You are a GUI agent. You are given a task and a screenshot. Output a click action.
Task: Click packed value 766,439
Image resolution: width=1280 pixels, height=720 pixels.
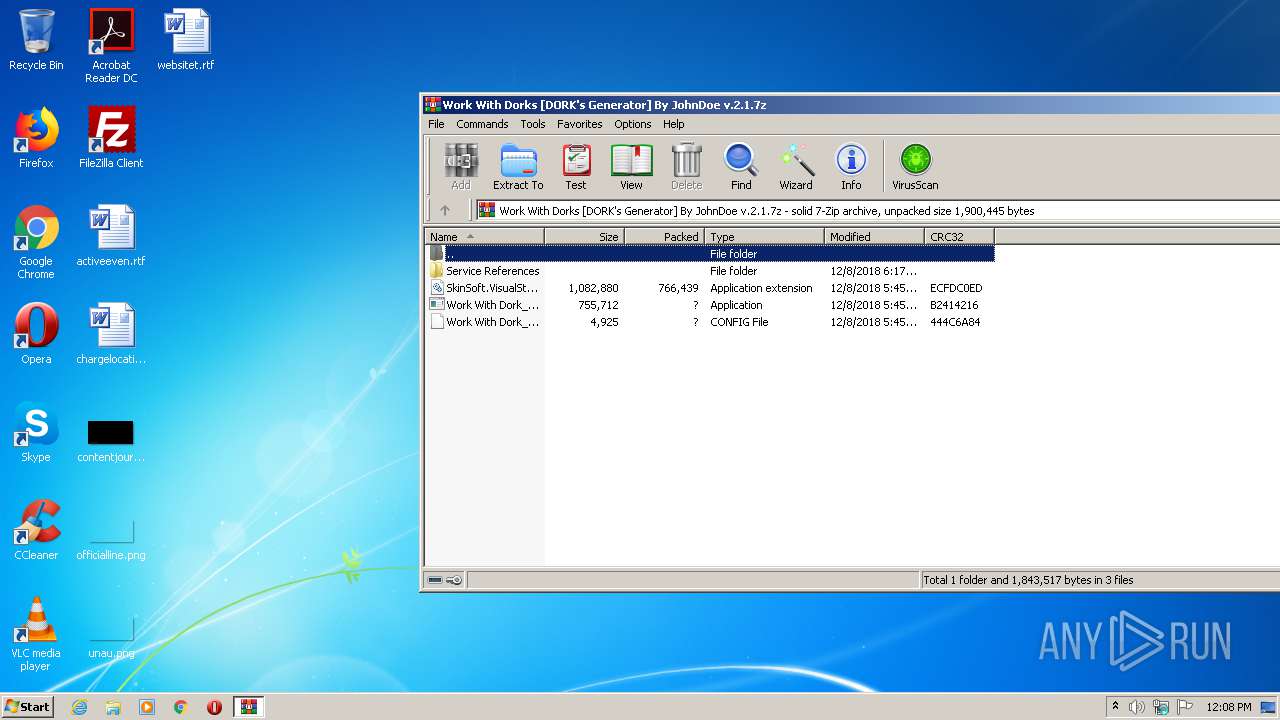[678, 288]
